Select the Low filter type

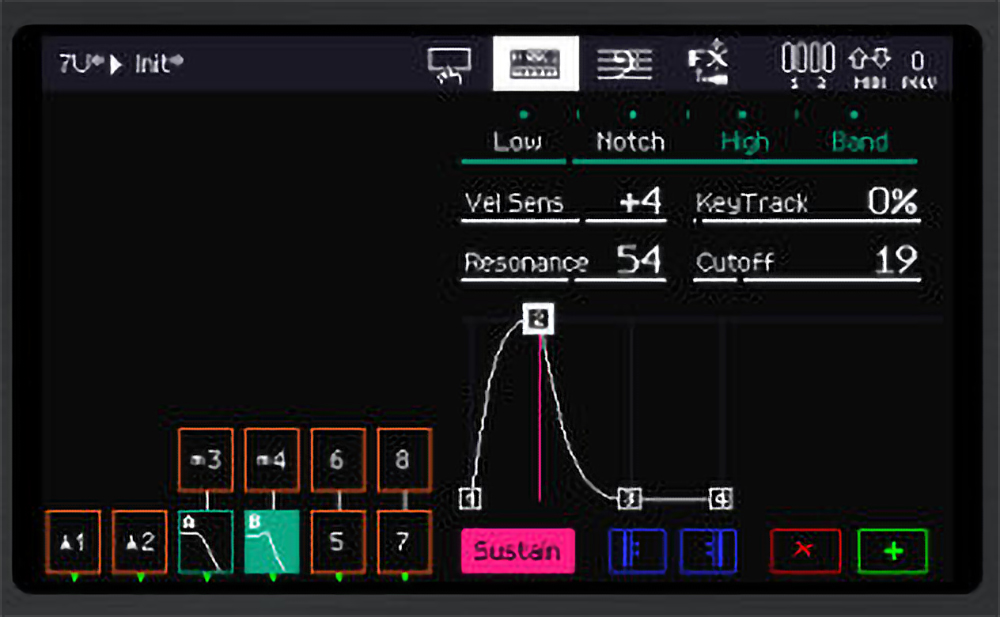click(x=517, y=142)
